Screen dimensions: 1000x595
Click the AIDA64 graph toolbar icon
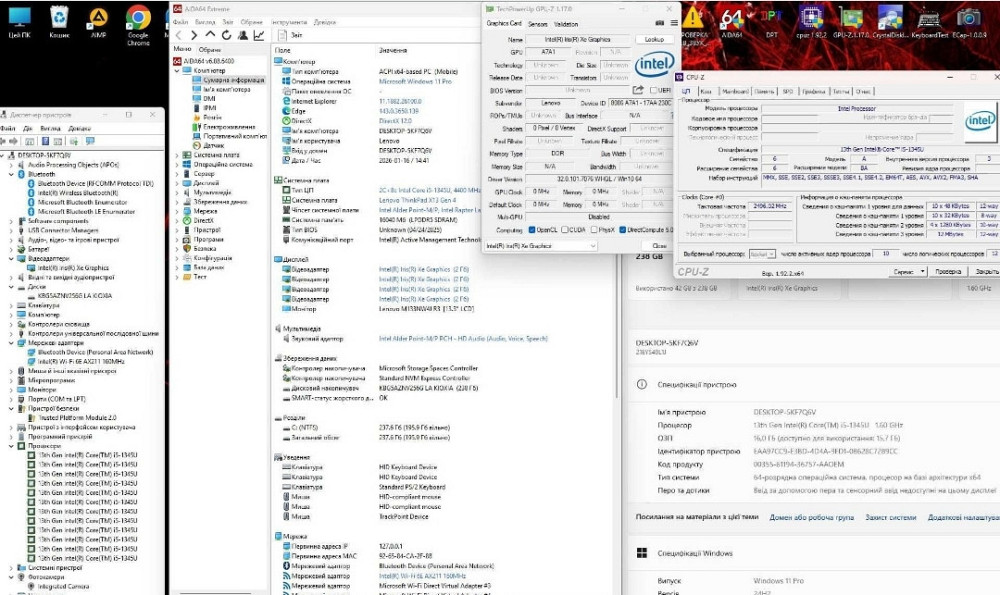tap(259, 35)
